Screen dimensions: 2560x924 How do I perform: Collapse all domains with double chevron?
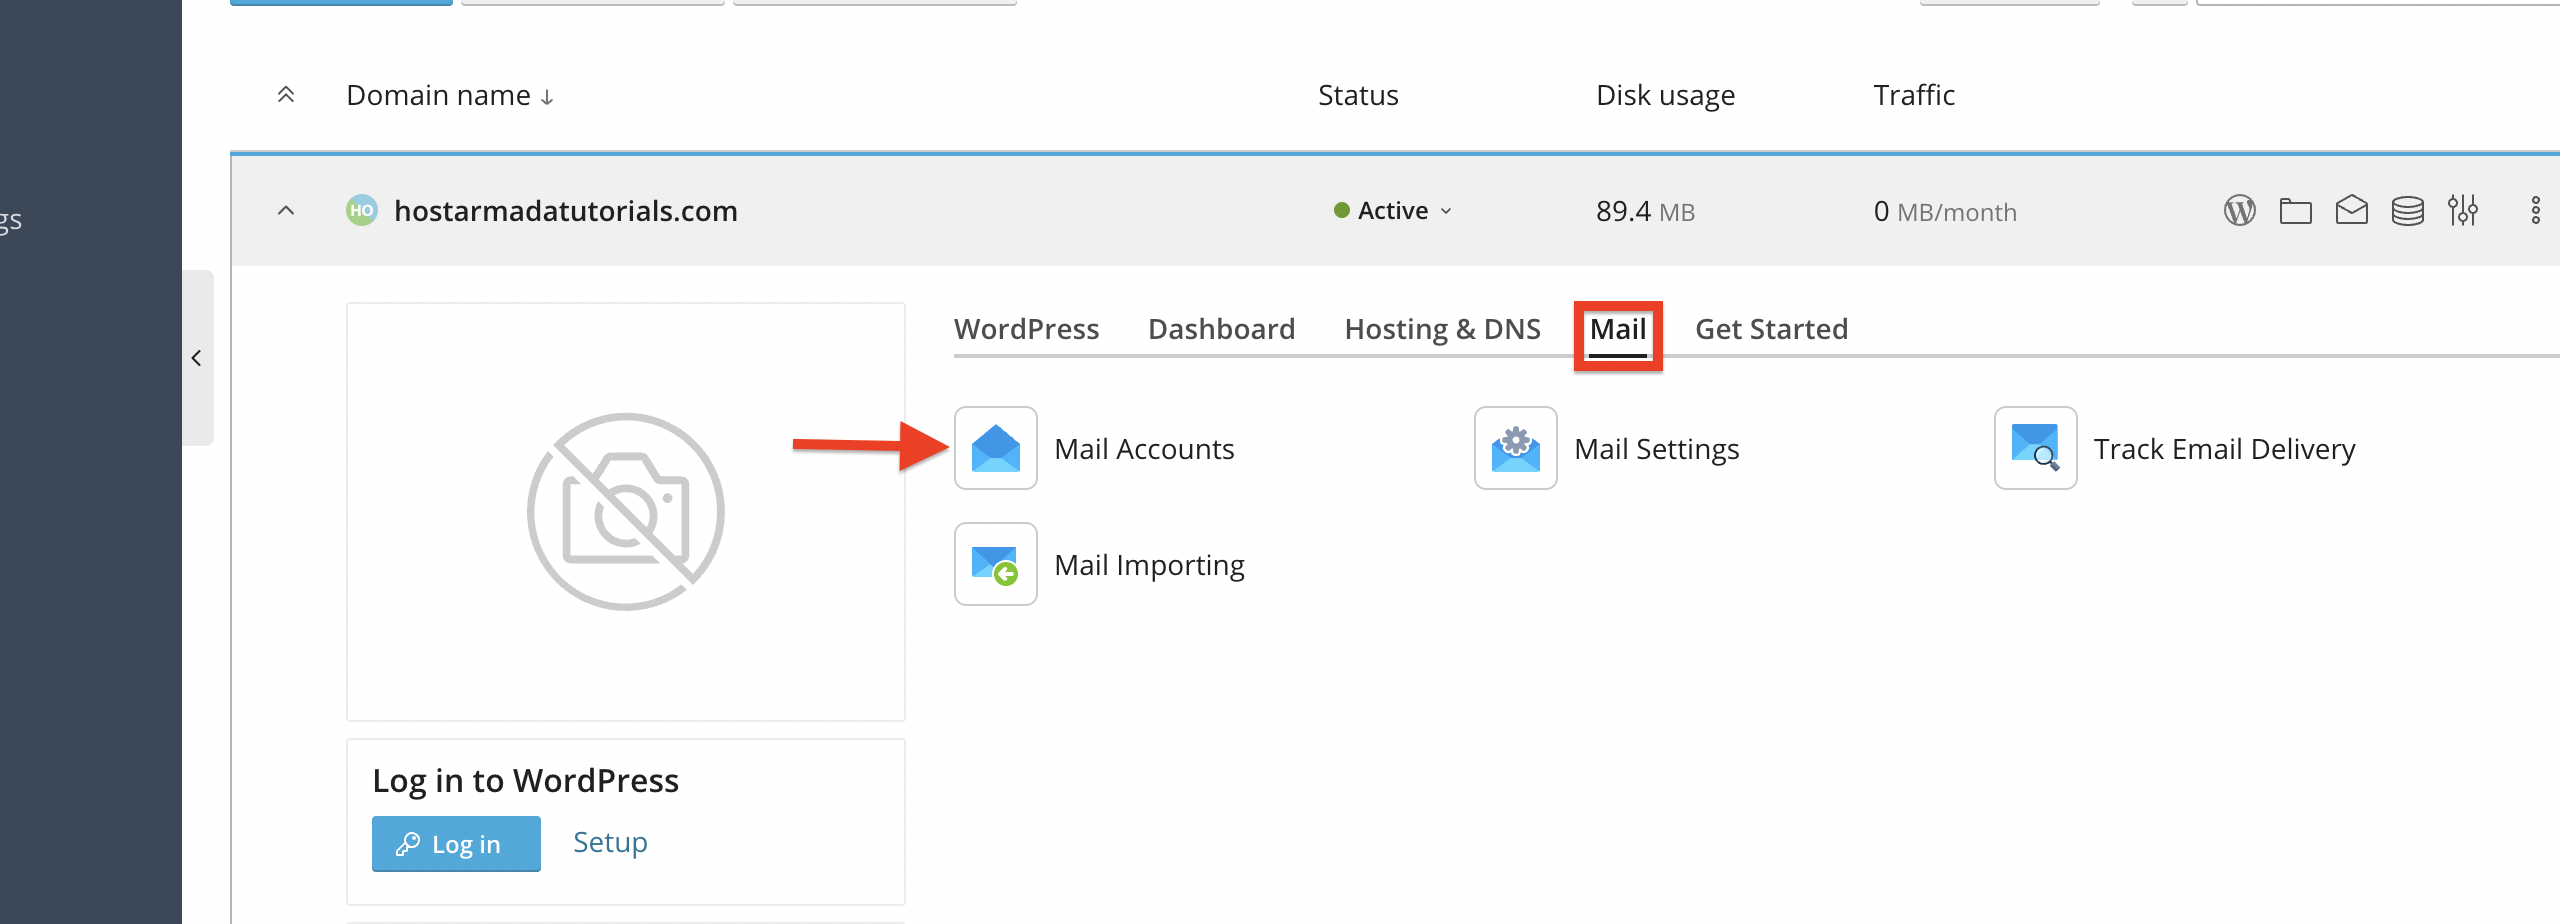pyautogui.click(x=286, y=95)
